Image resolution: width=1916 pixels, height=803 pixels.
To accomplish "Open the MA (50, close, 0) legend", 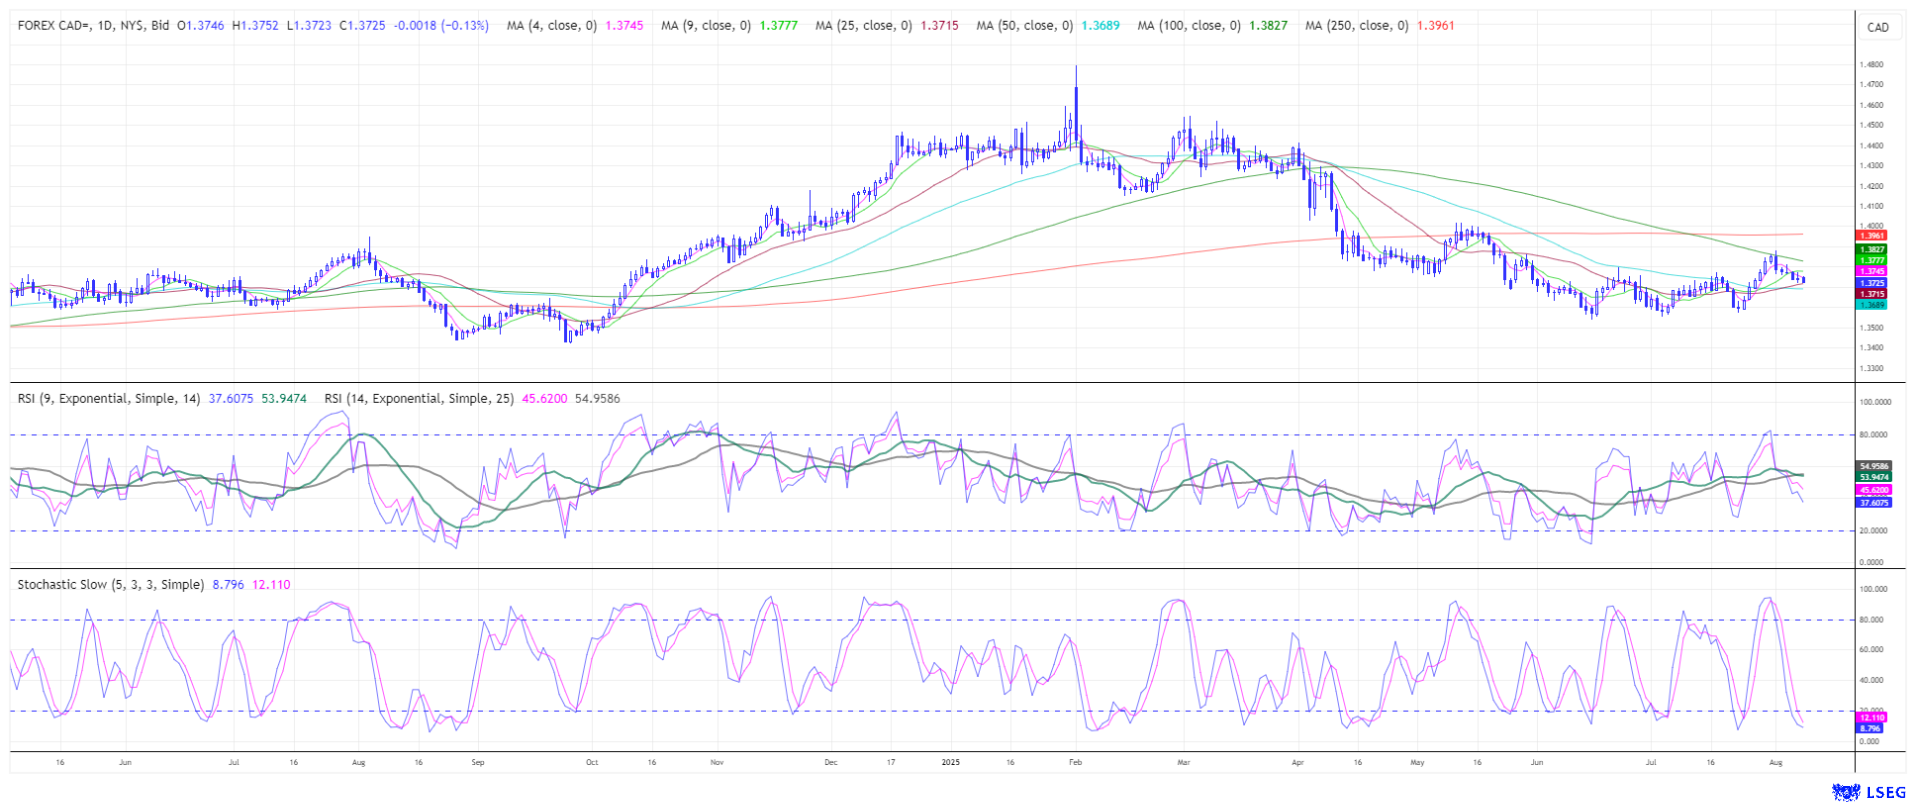I will click(1023, 26).
